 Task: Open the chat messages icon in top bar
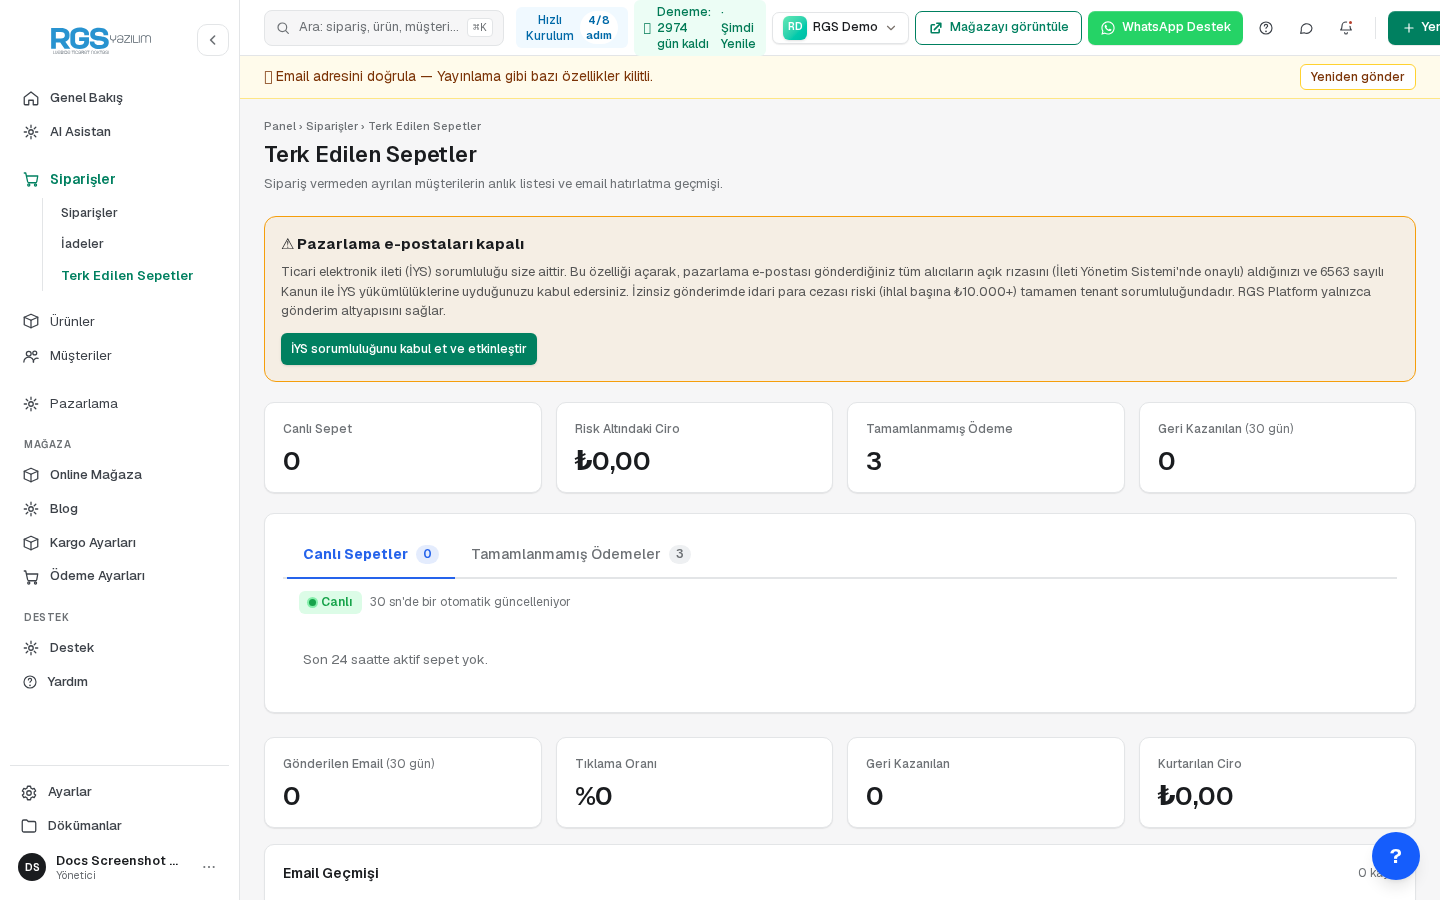(x=1306, y=28)
